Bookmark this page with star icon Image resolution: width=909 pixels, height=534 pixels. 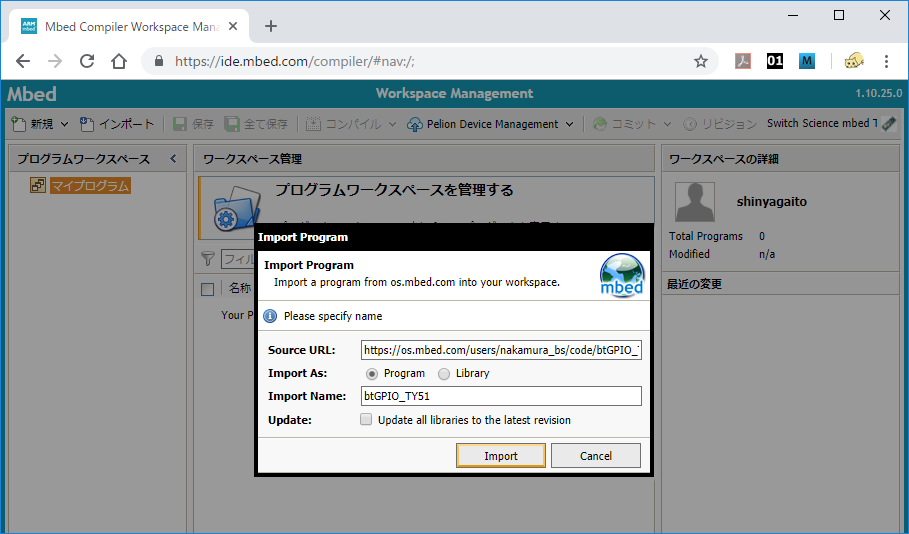point(701,61)
